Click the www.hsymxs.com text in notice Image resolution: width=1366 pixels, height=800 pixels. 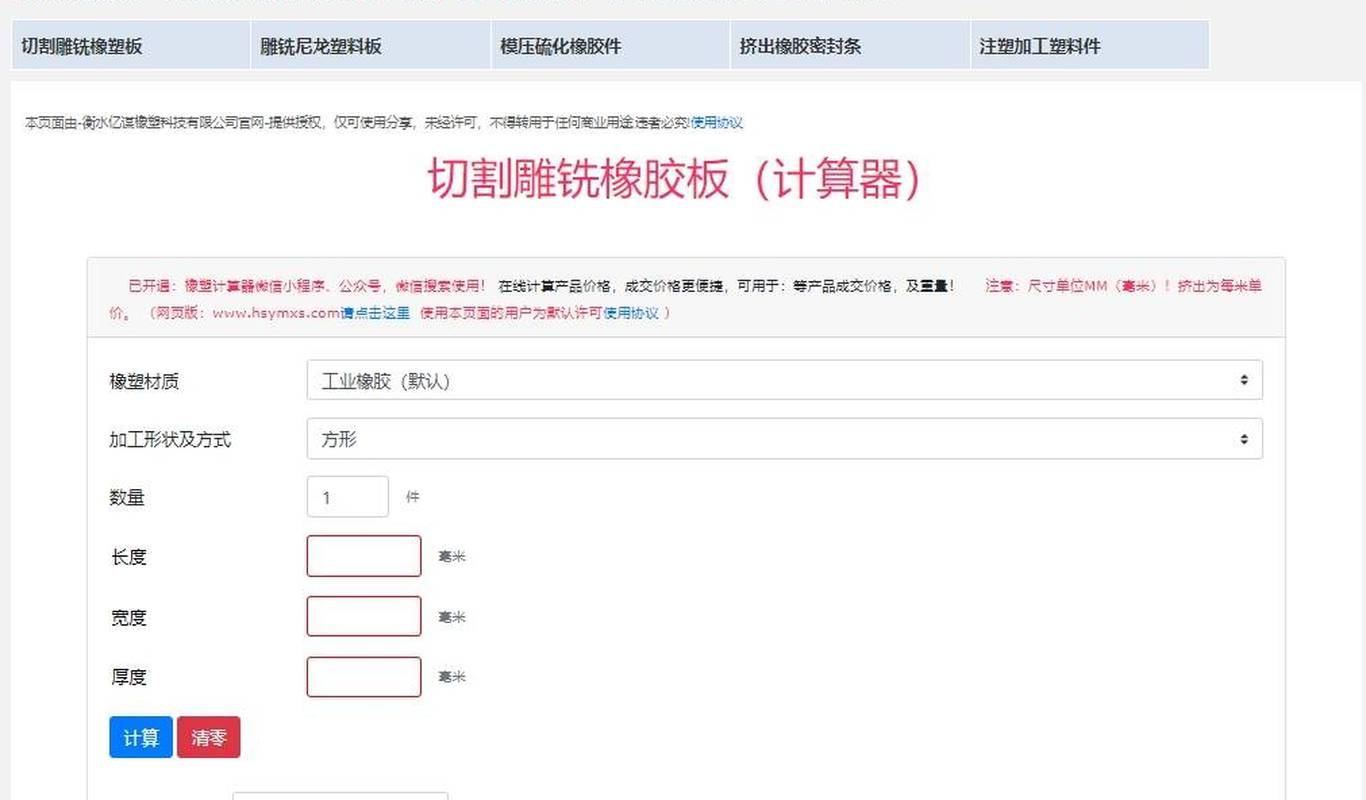(277, 312)
